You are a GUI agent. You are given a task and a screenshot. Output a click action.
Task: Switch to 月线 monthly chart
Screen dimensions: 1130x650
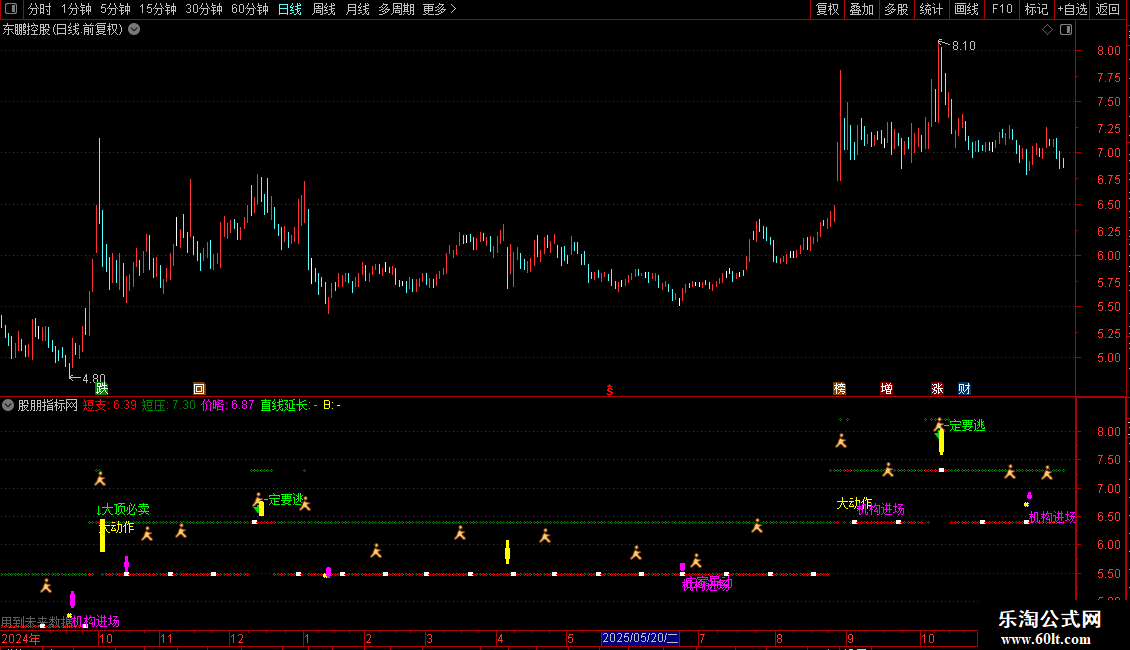click(x=357, y=9)
